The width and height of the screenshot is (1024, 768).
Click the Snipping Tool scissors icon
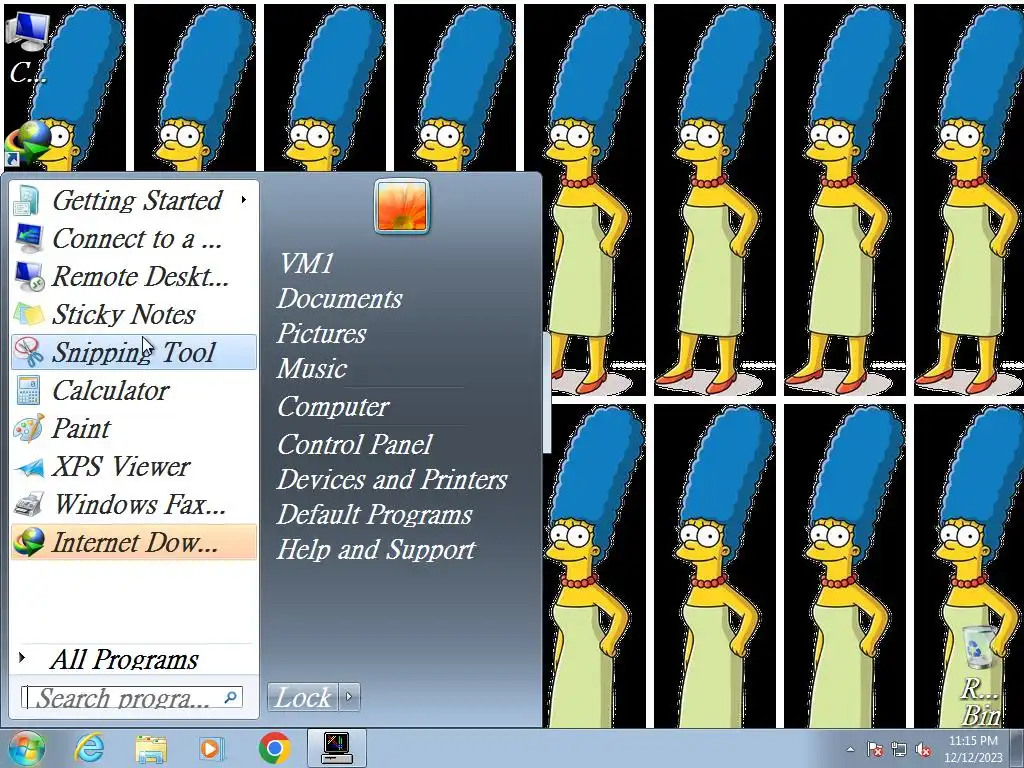[27, 352]
